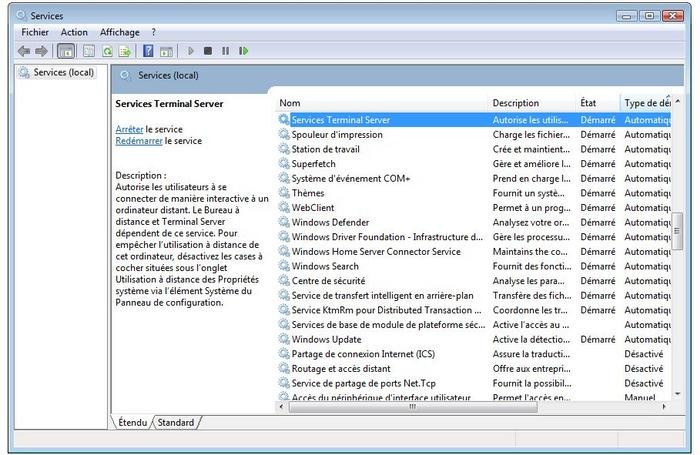
Task: Select Routage et accès distant service
Action: 474,368
